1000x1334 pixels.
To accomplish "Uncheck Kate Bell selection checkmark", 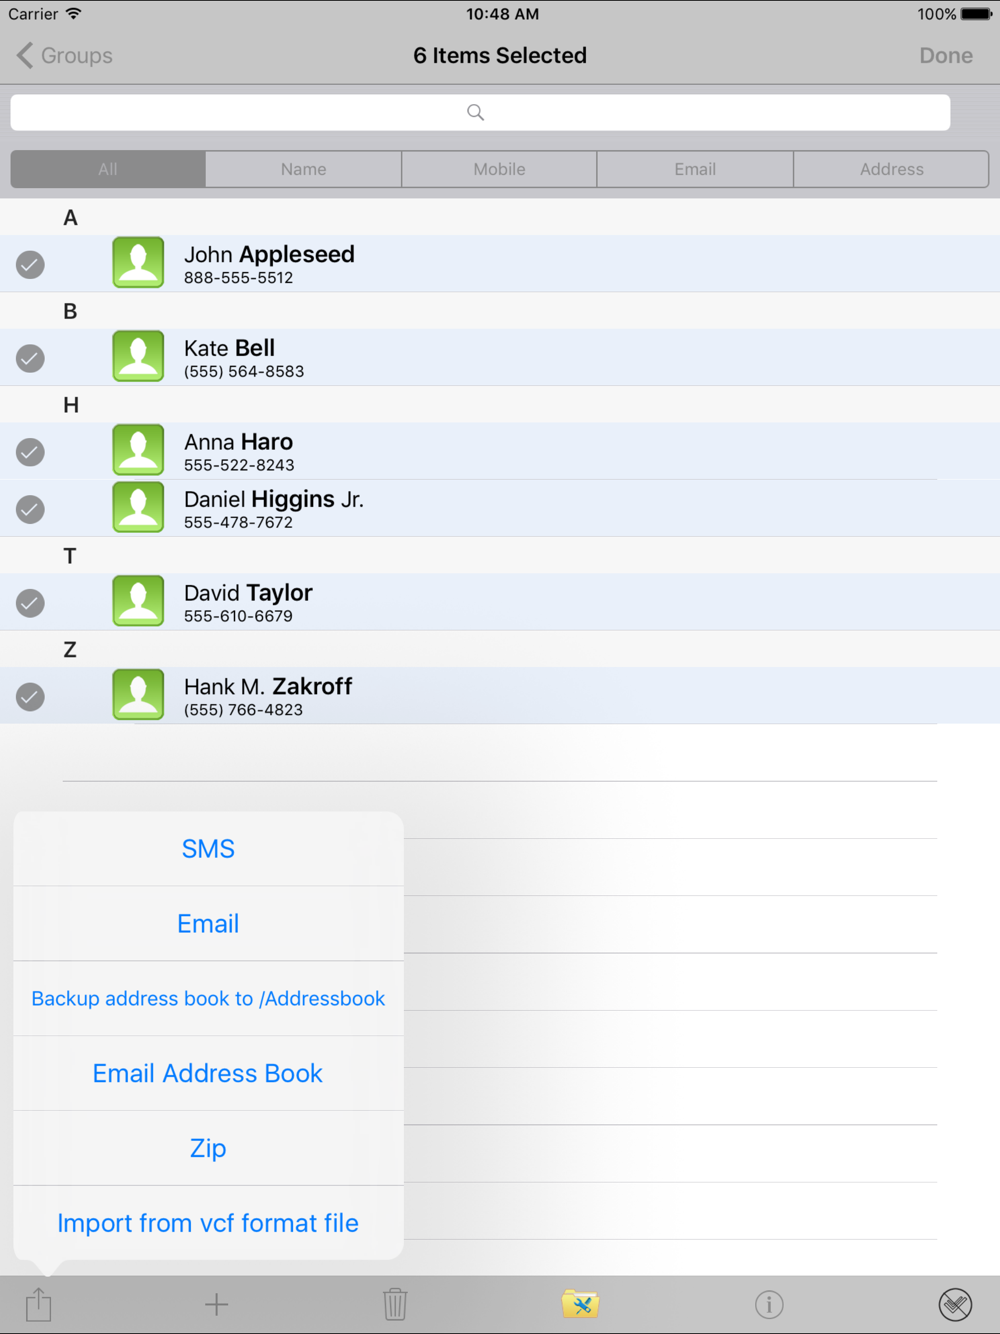I will coord(30,359).
